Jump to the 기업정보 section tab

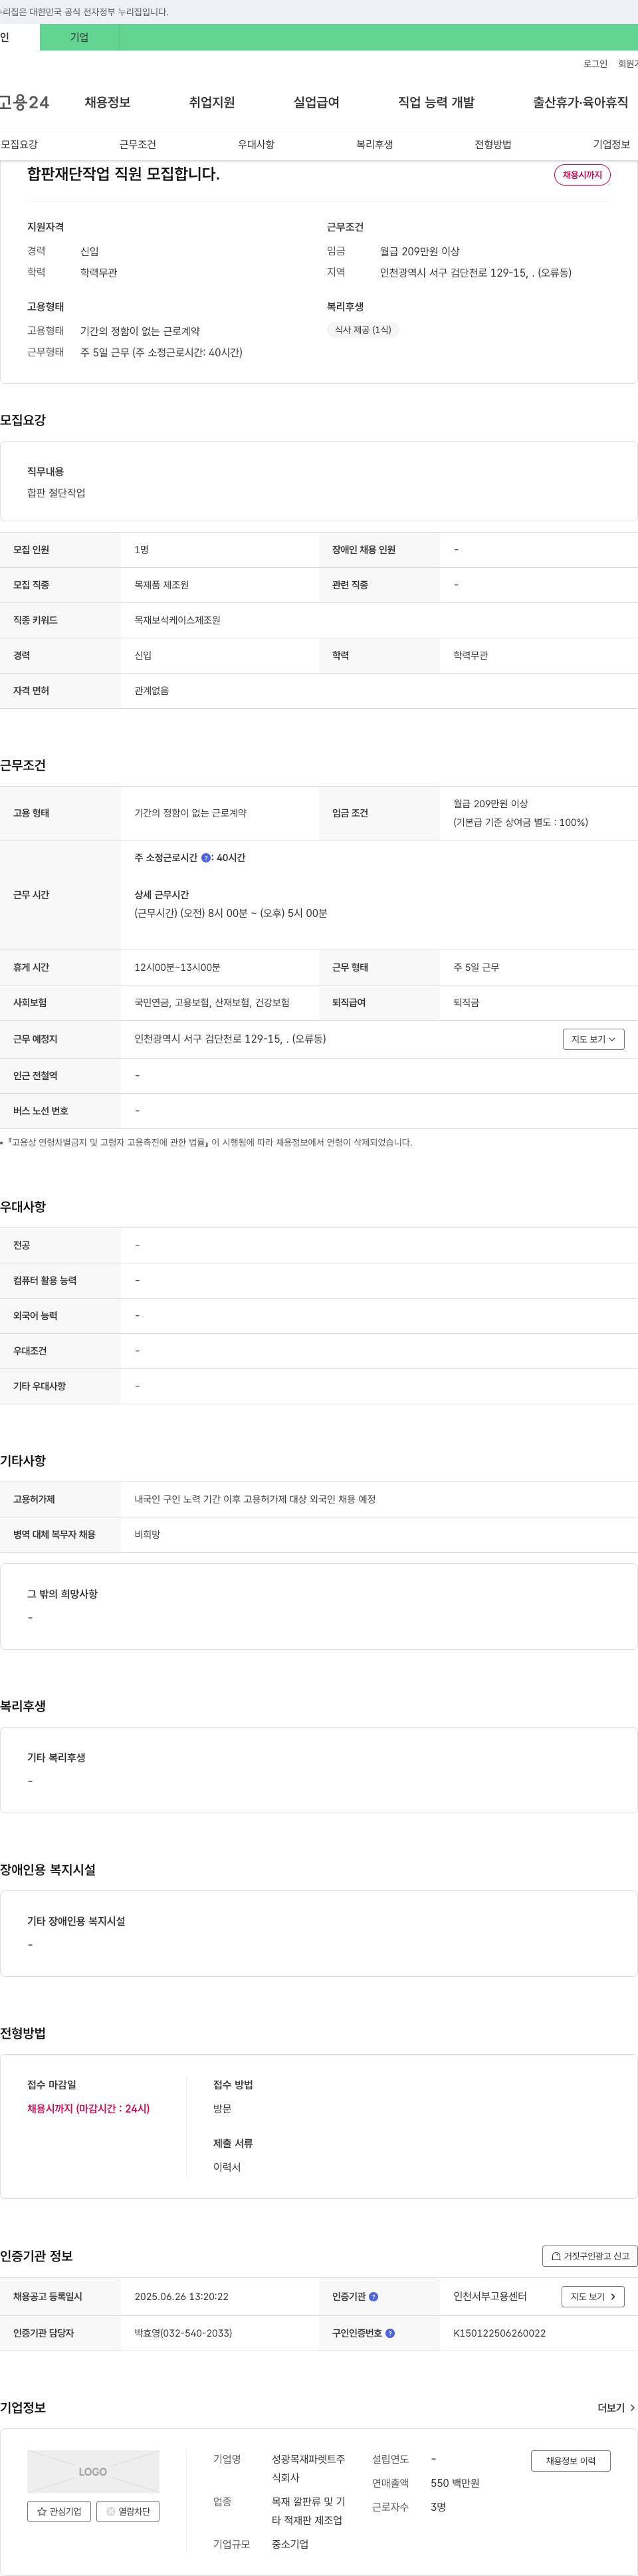coord(611,144)
